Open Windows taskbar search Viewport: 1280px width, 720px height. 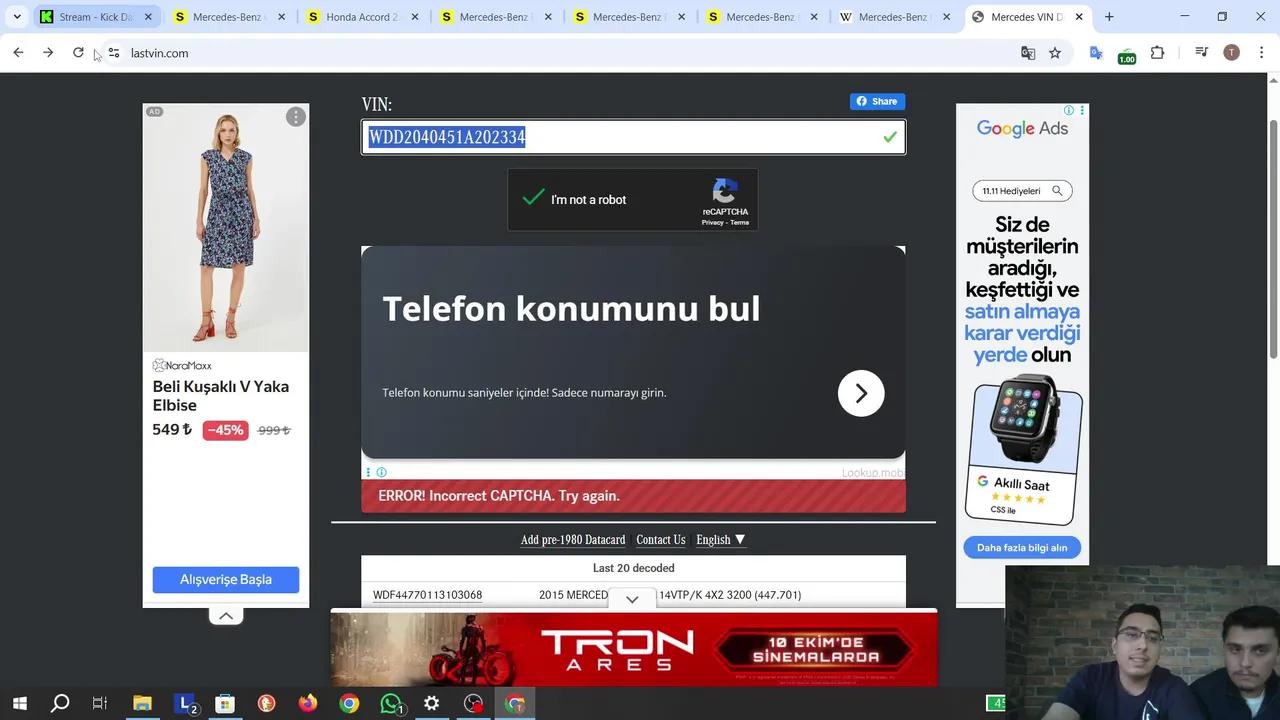pyautogui.click(x=60, y=704)
